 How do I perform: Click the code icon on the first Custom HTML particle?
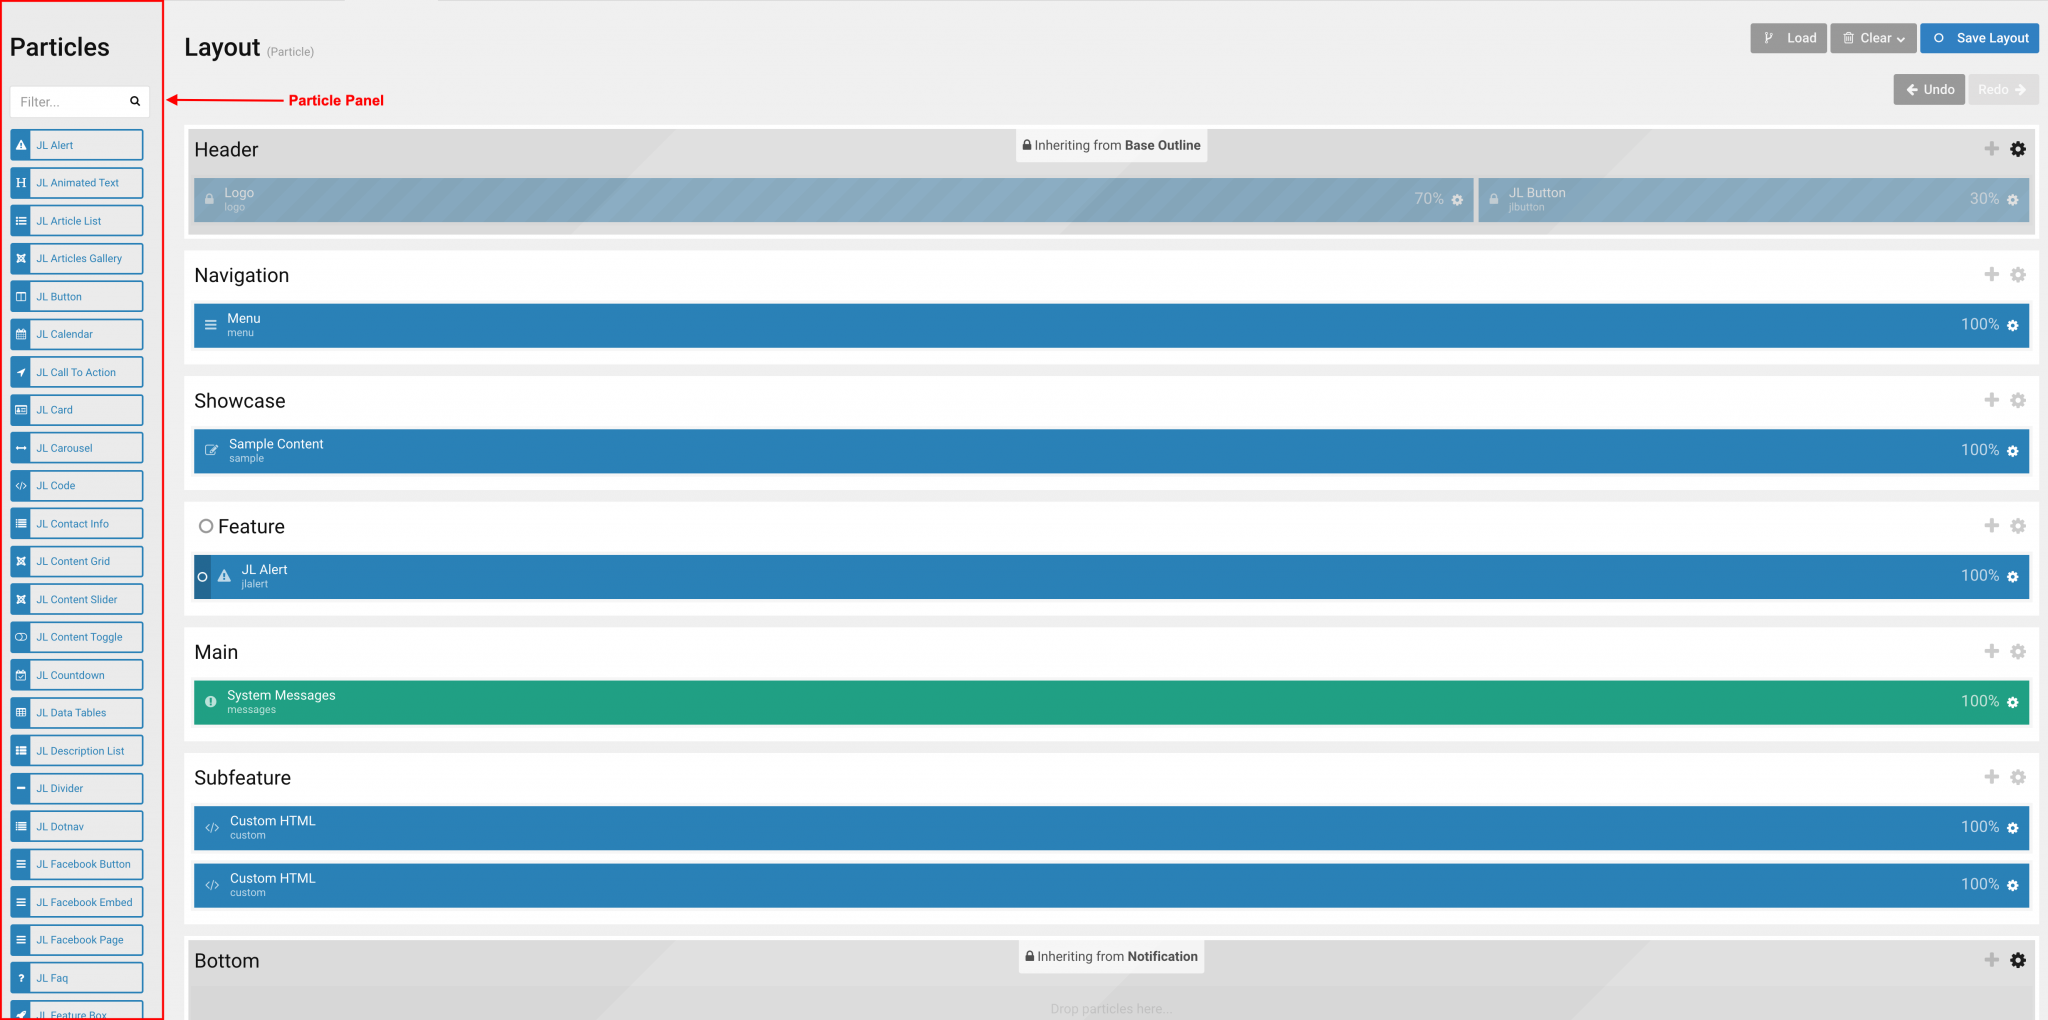(x=212, y=827)
